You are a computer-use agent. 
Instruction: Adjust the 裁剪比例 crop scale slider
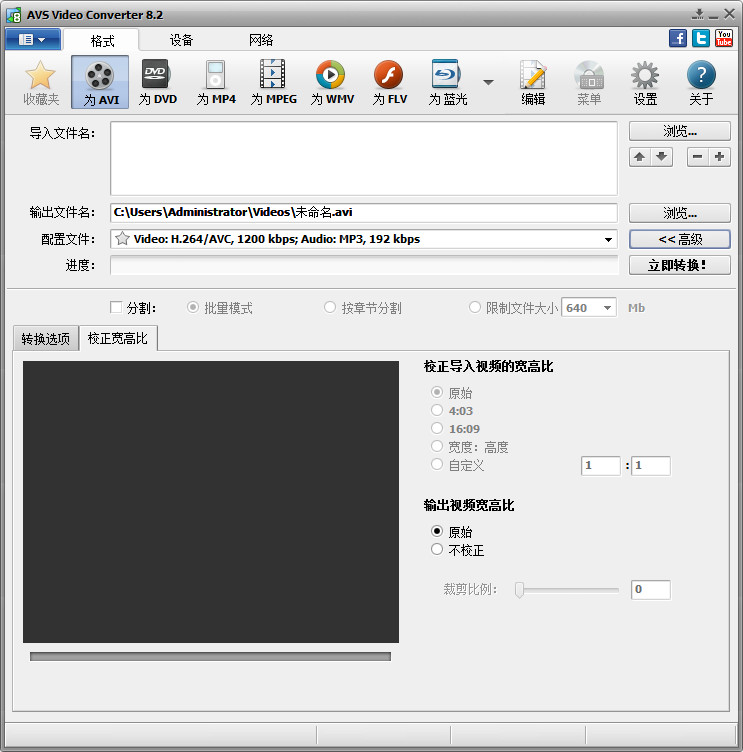click(519, 589)
